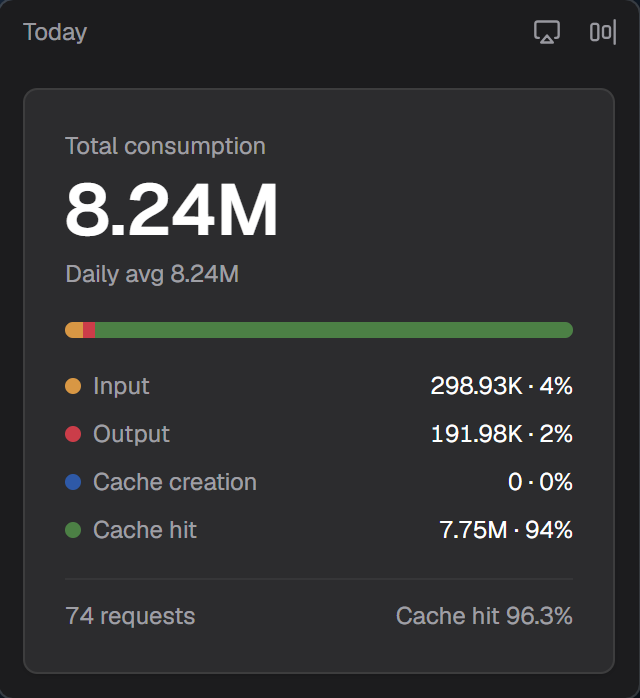
Task: Click the 74 requests footer text
Action: point(130,617)
